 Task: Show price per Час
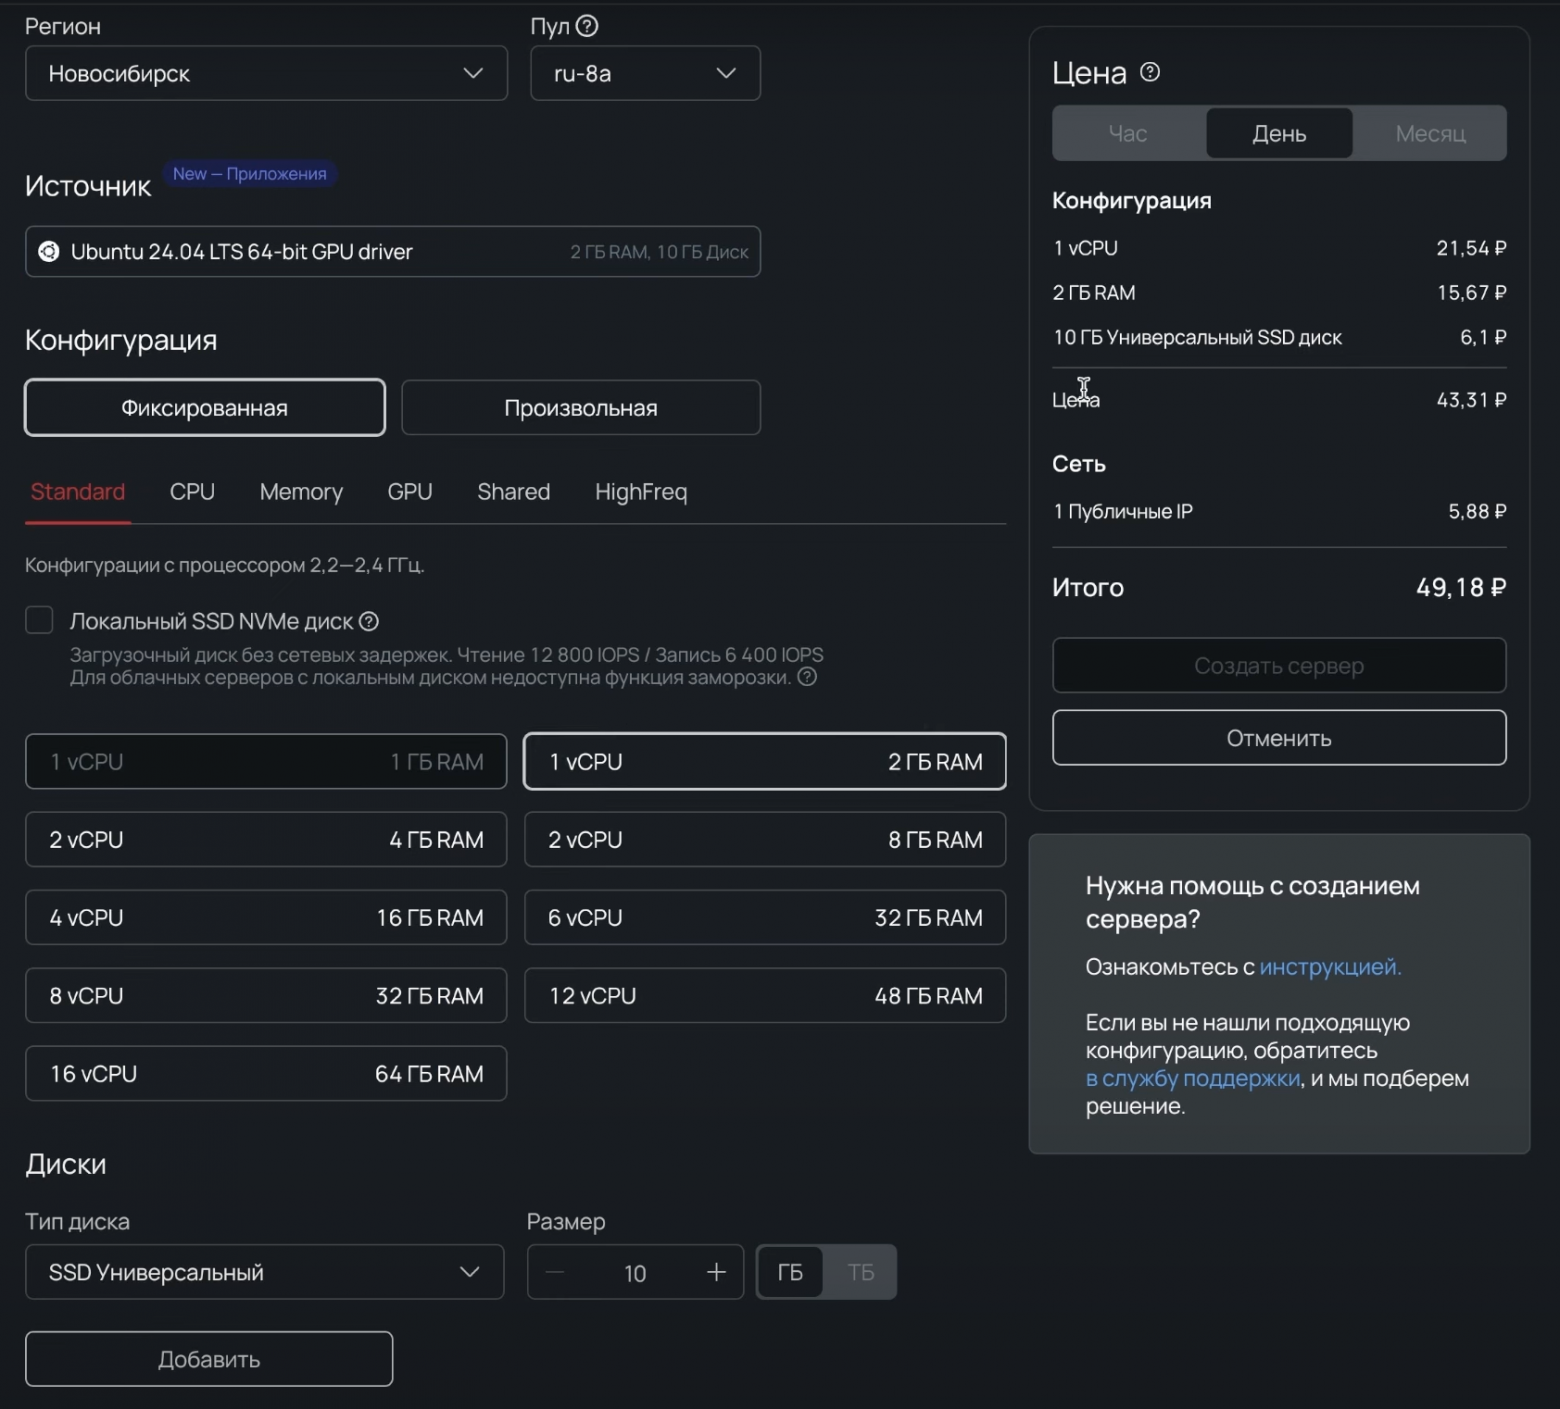[x=1128, y=133]
